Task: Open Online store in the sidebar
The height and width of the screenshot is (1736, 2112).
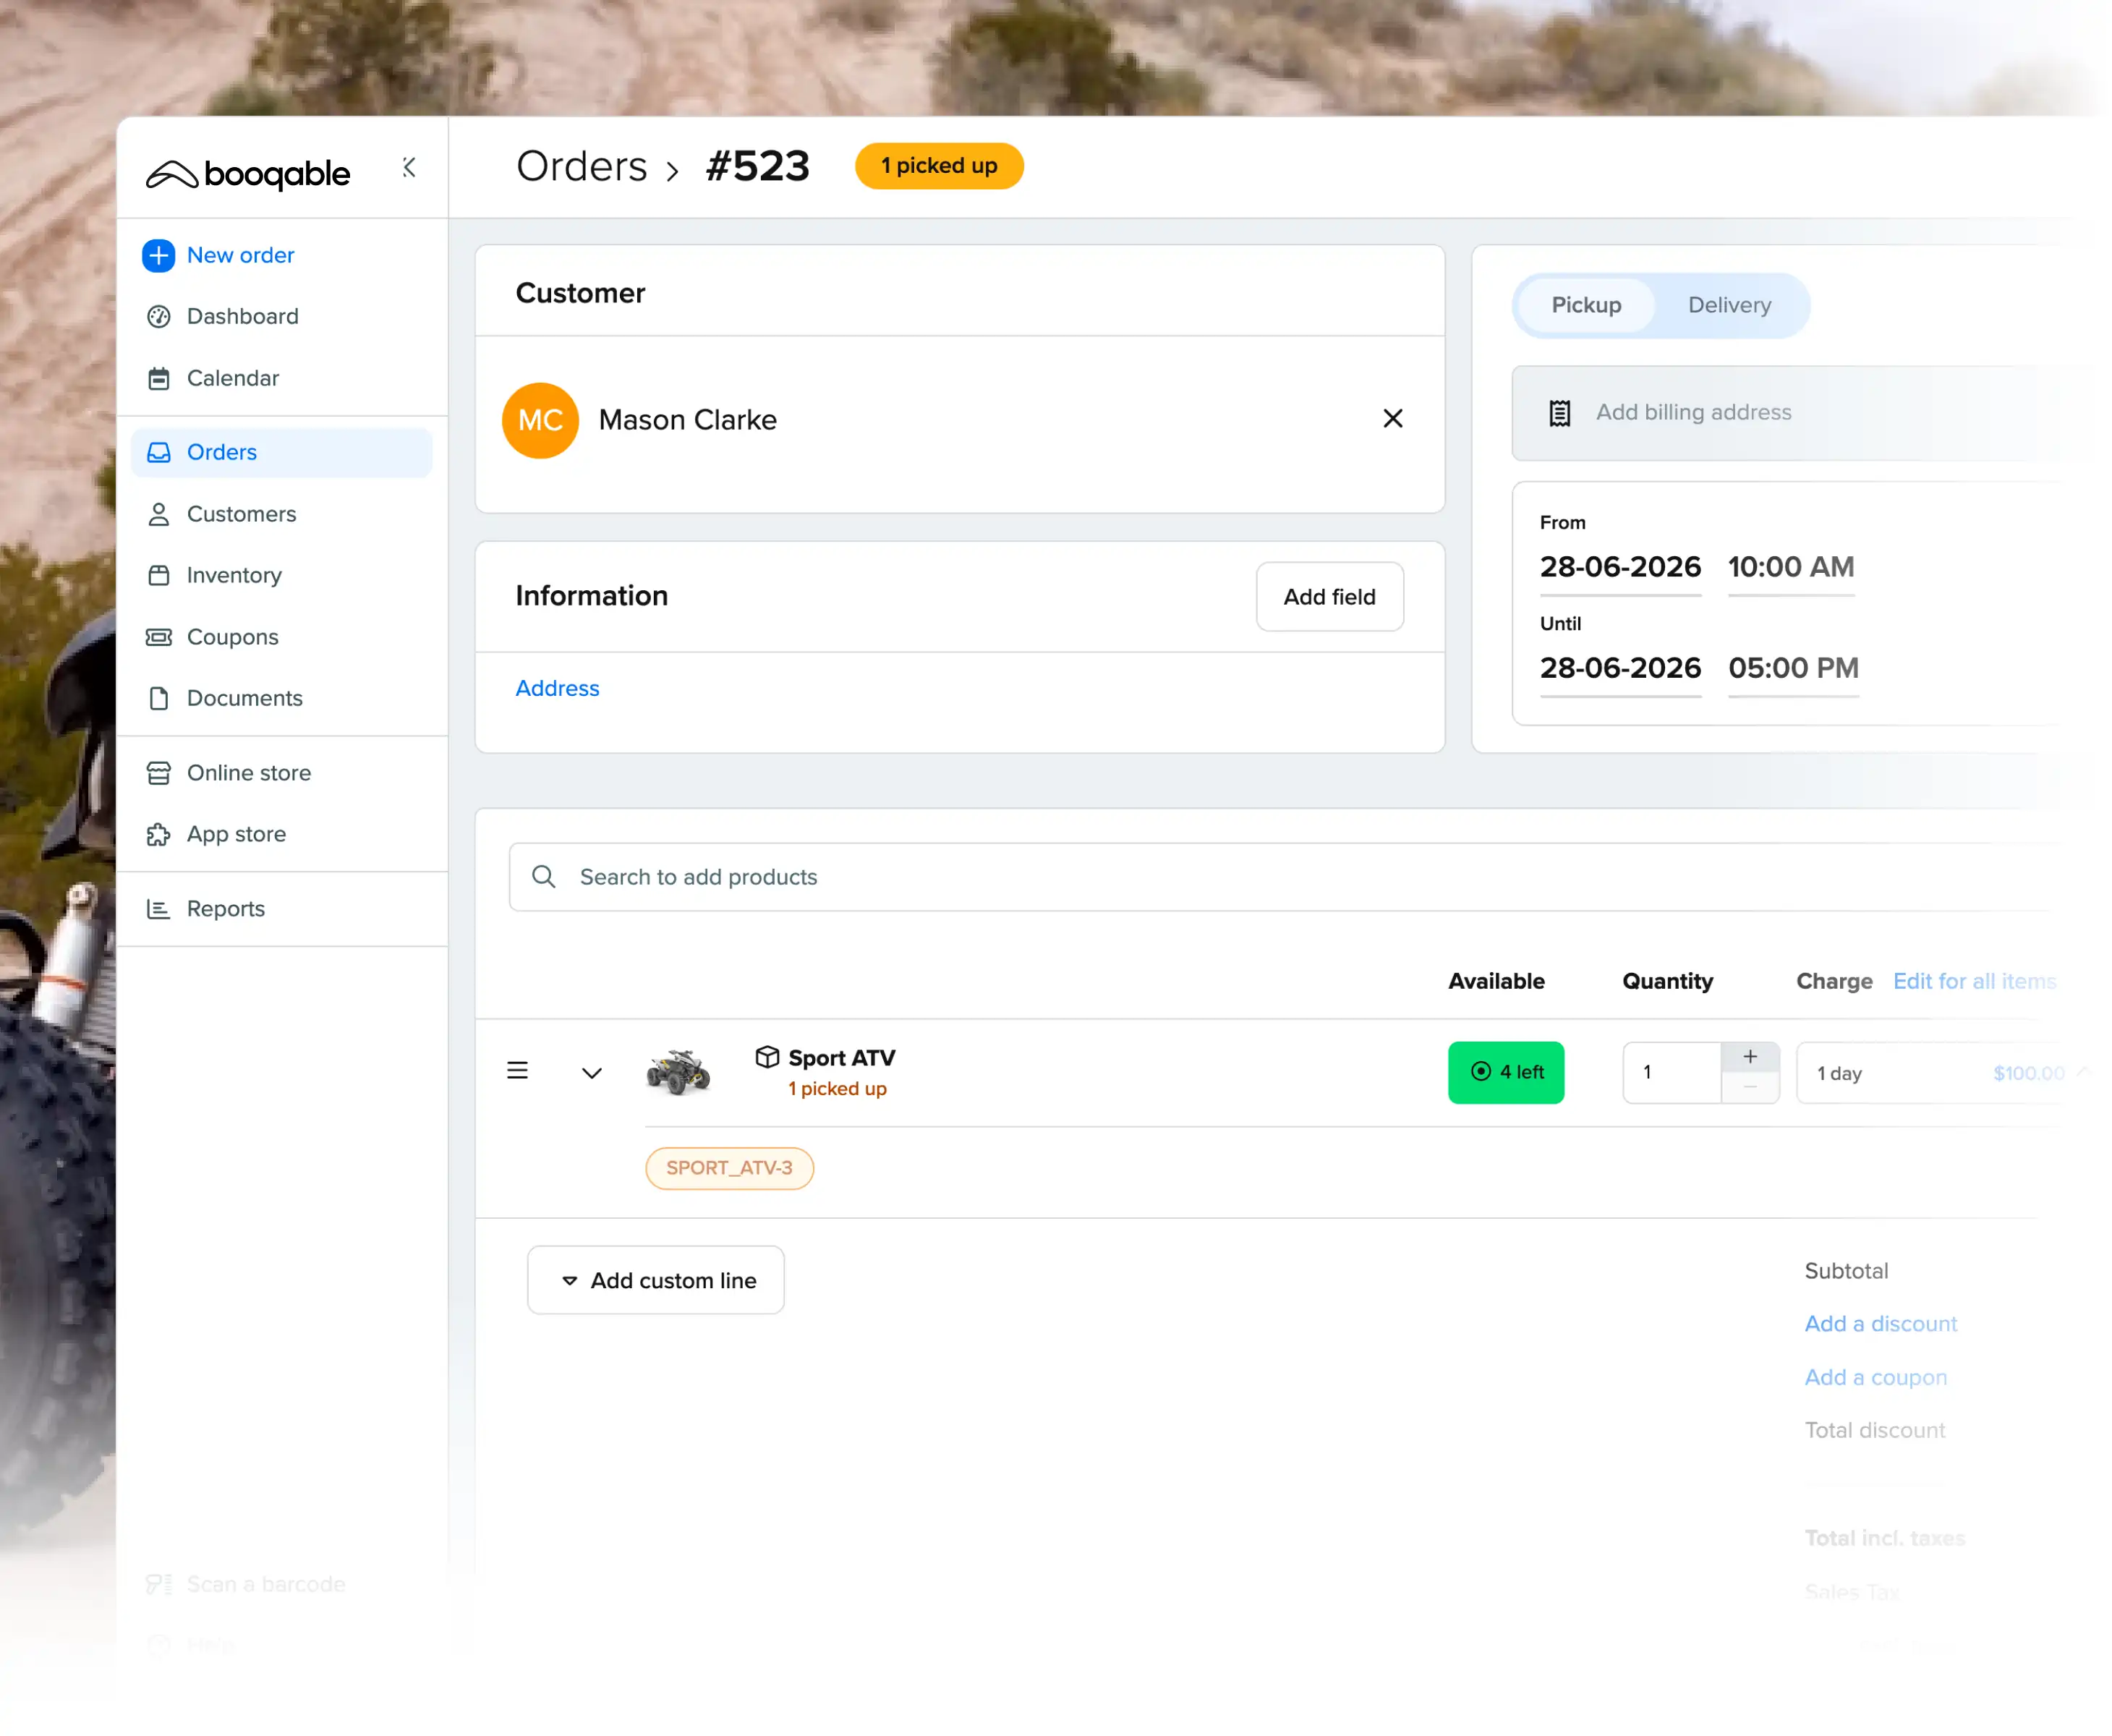Action: (248, 773)
